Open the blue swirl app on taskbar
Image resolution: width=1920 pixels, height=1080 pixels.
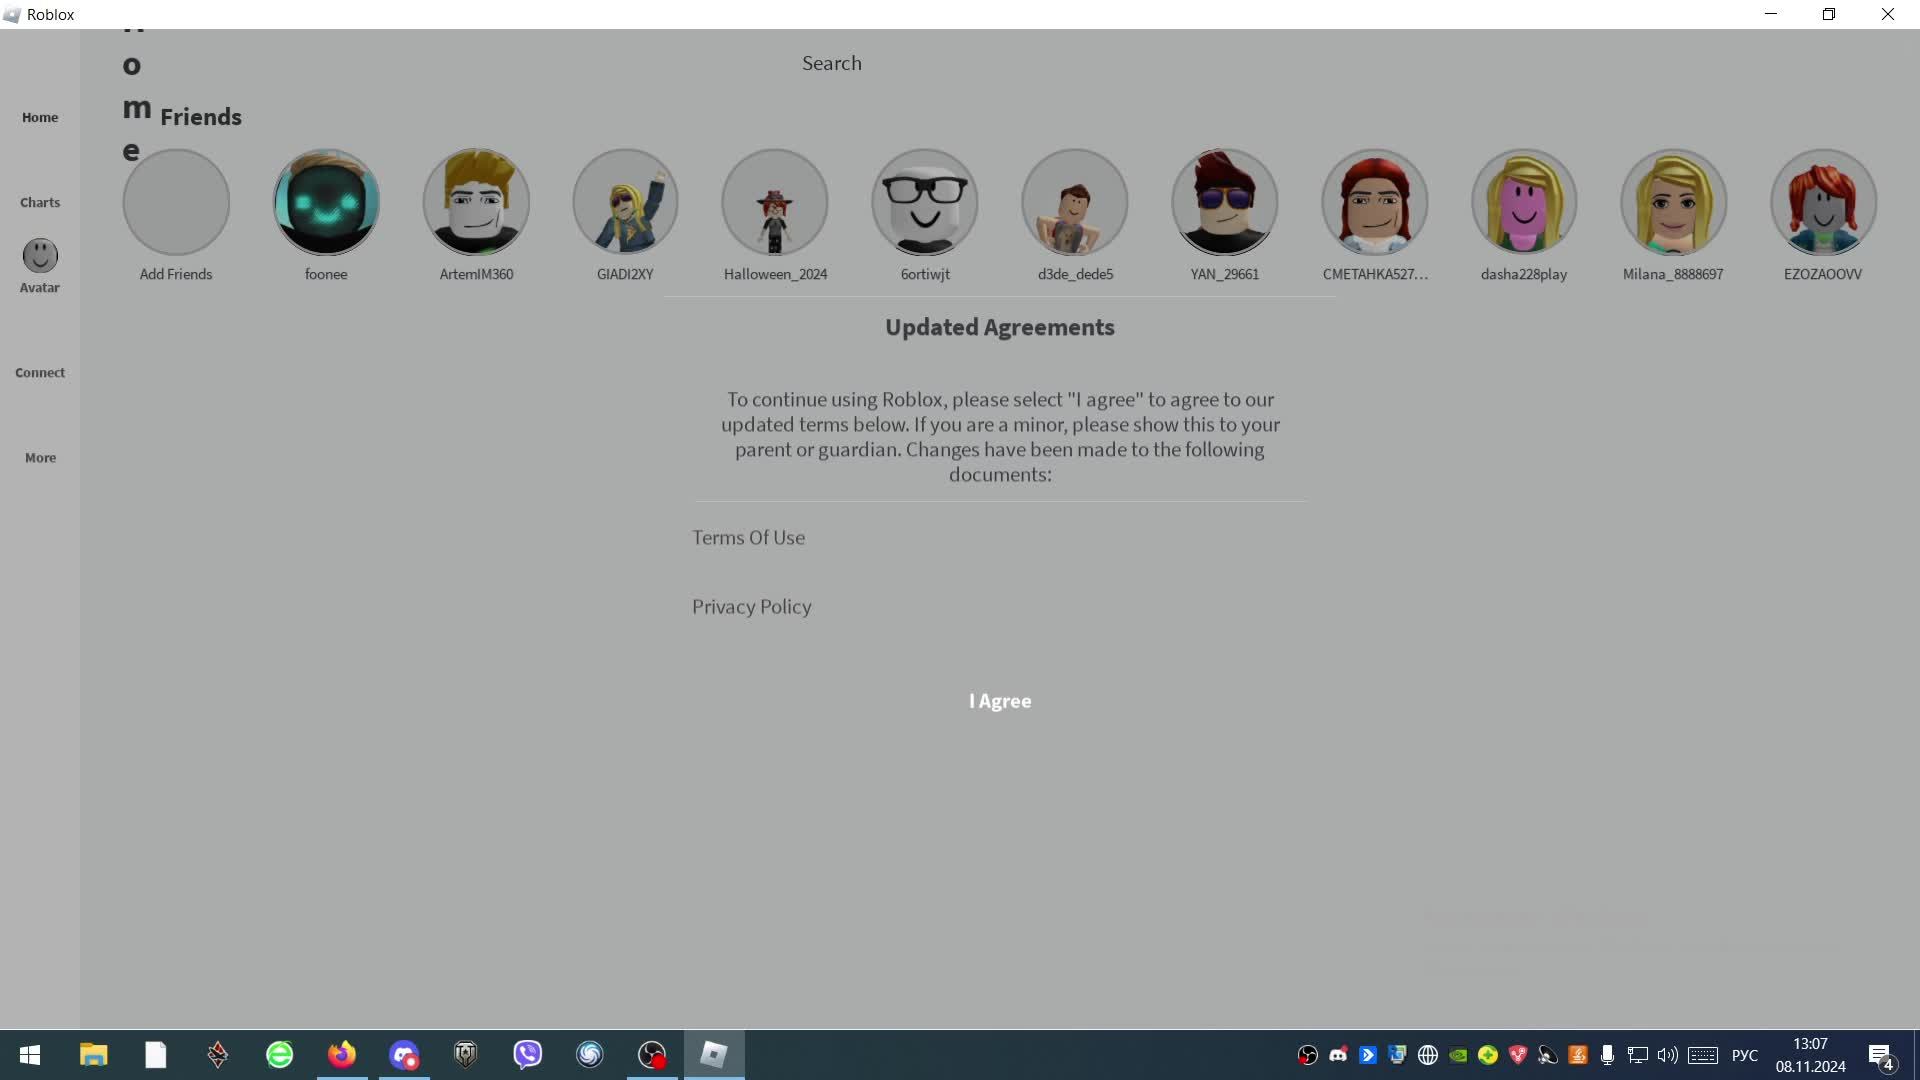[x=590, y=1055]
